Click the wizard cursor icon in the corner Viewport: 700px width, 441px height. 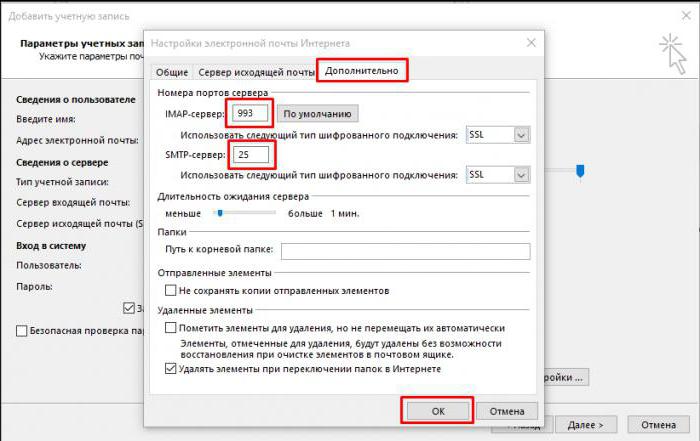(670, 49)
